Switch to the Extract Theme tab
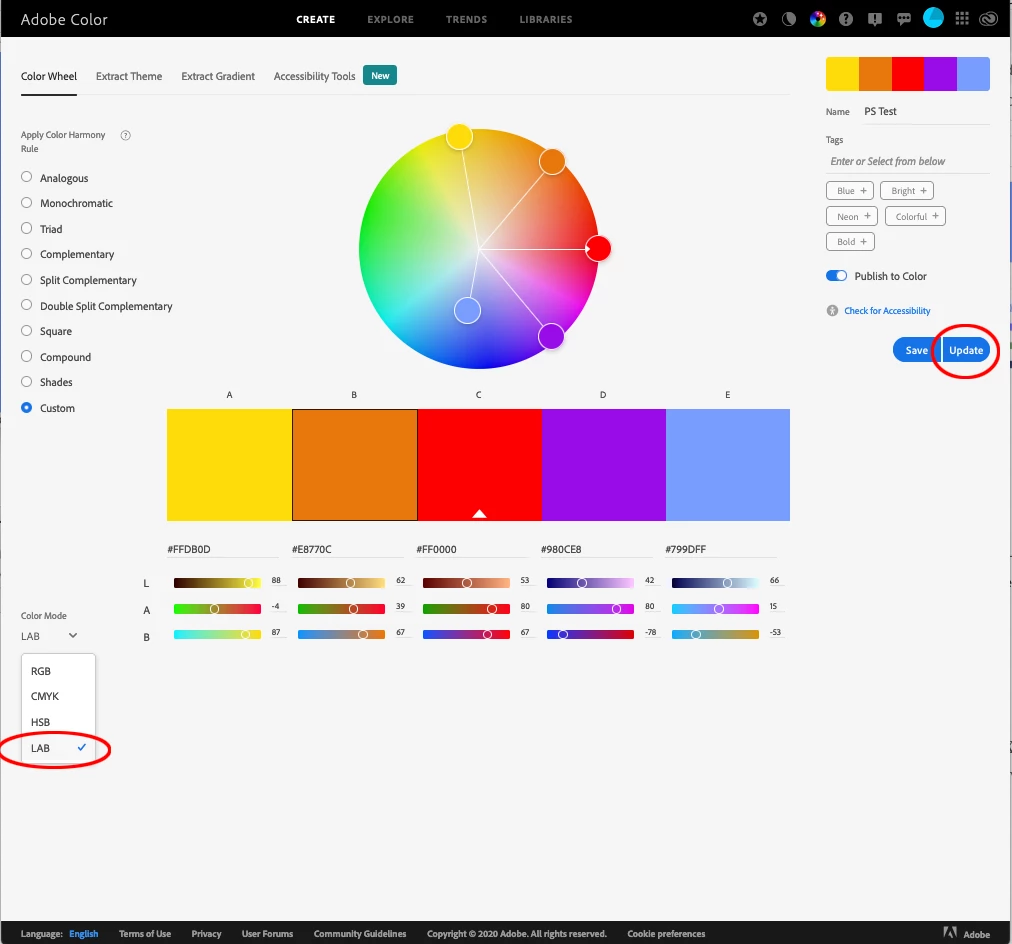The width and height of the screenshot is (1012, 944). (x=129, y=76)
